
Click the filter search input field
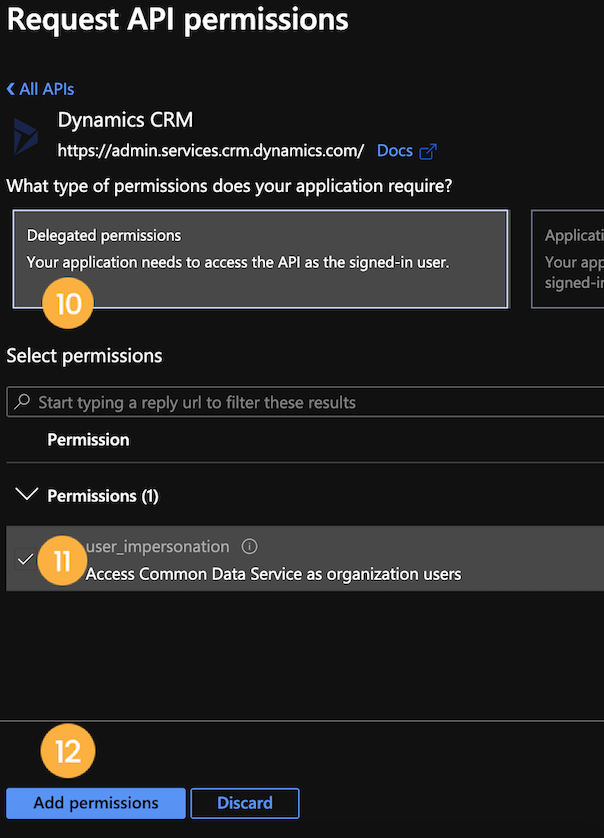point(250,401)
